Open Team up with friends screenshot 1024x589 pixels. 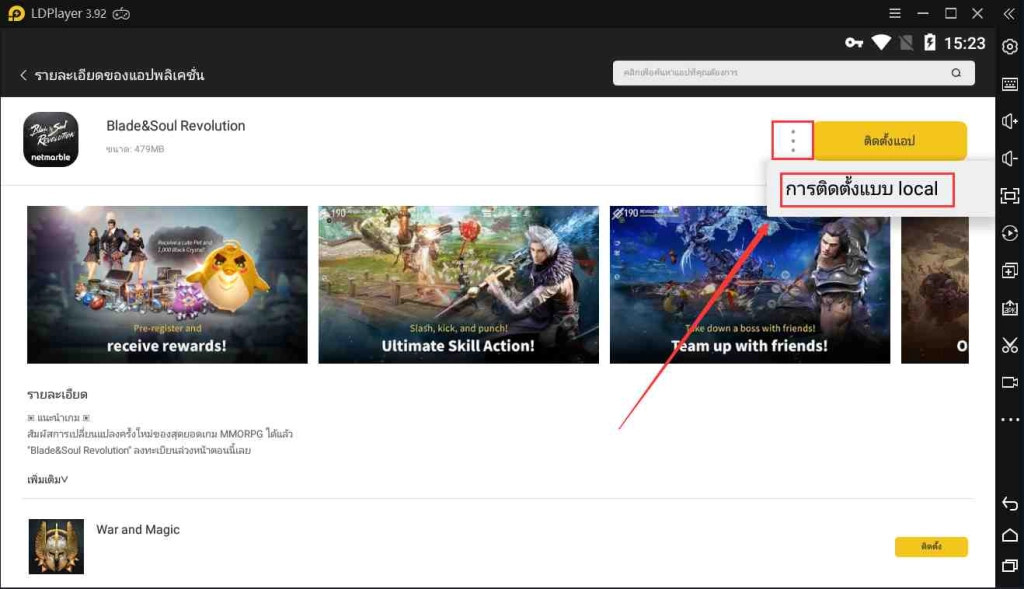pyautogui.click(x=750, y=285)
